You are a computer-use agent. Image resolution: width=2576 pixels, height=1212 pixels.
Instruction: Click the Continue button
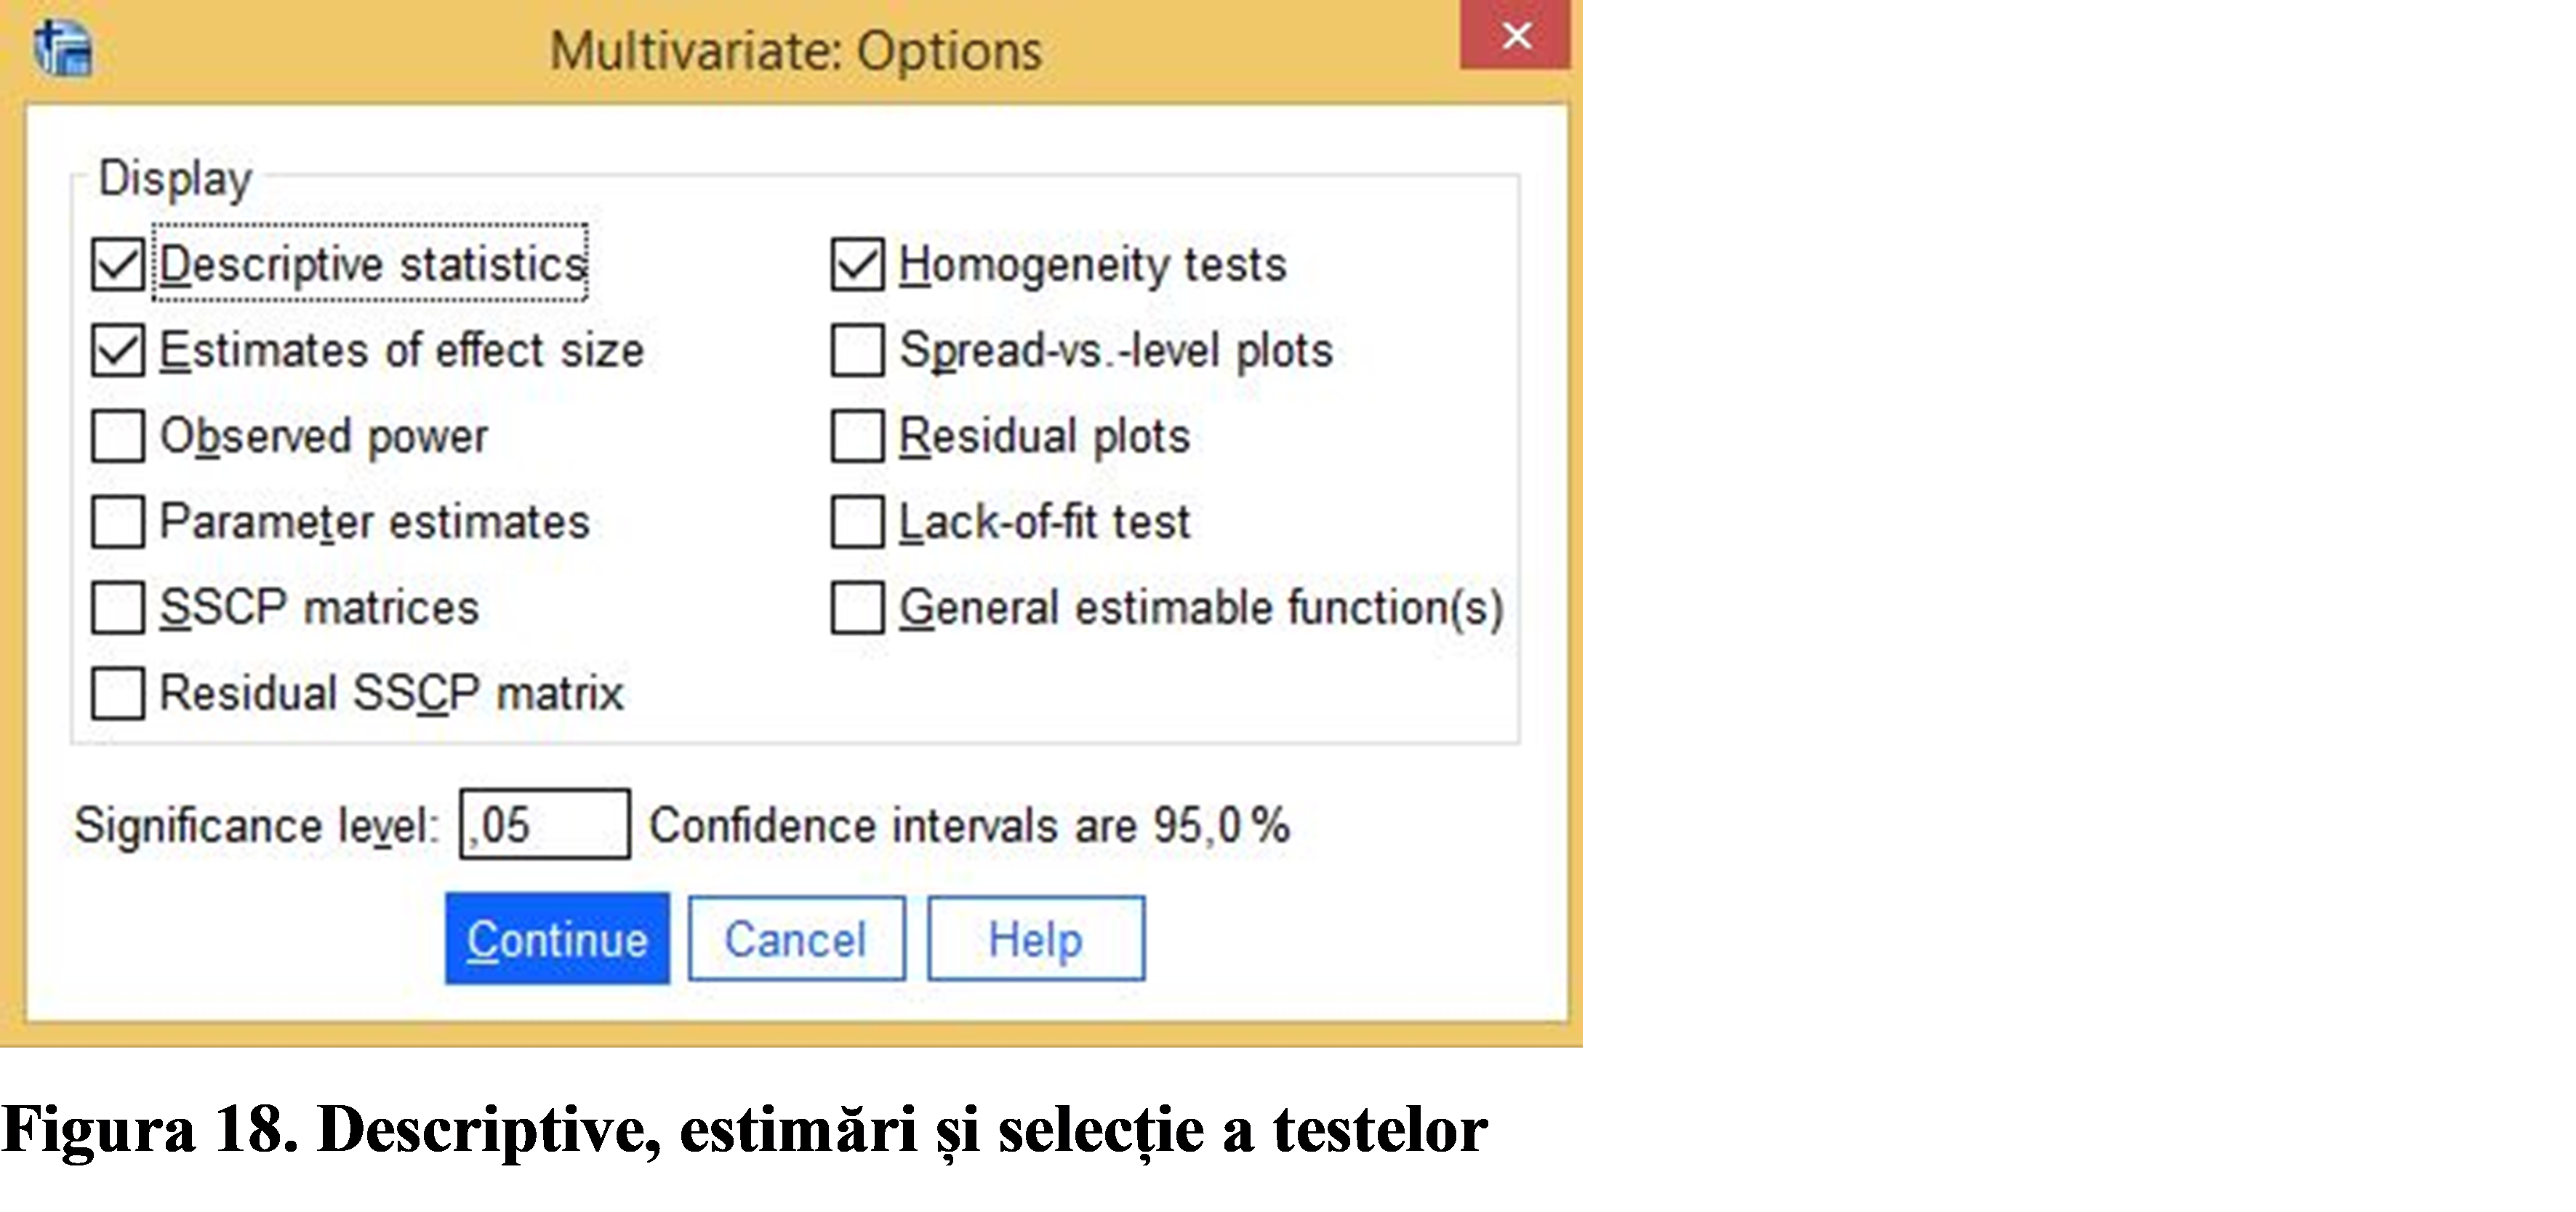point(557,938)
